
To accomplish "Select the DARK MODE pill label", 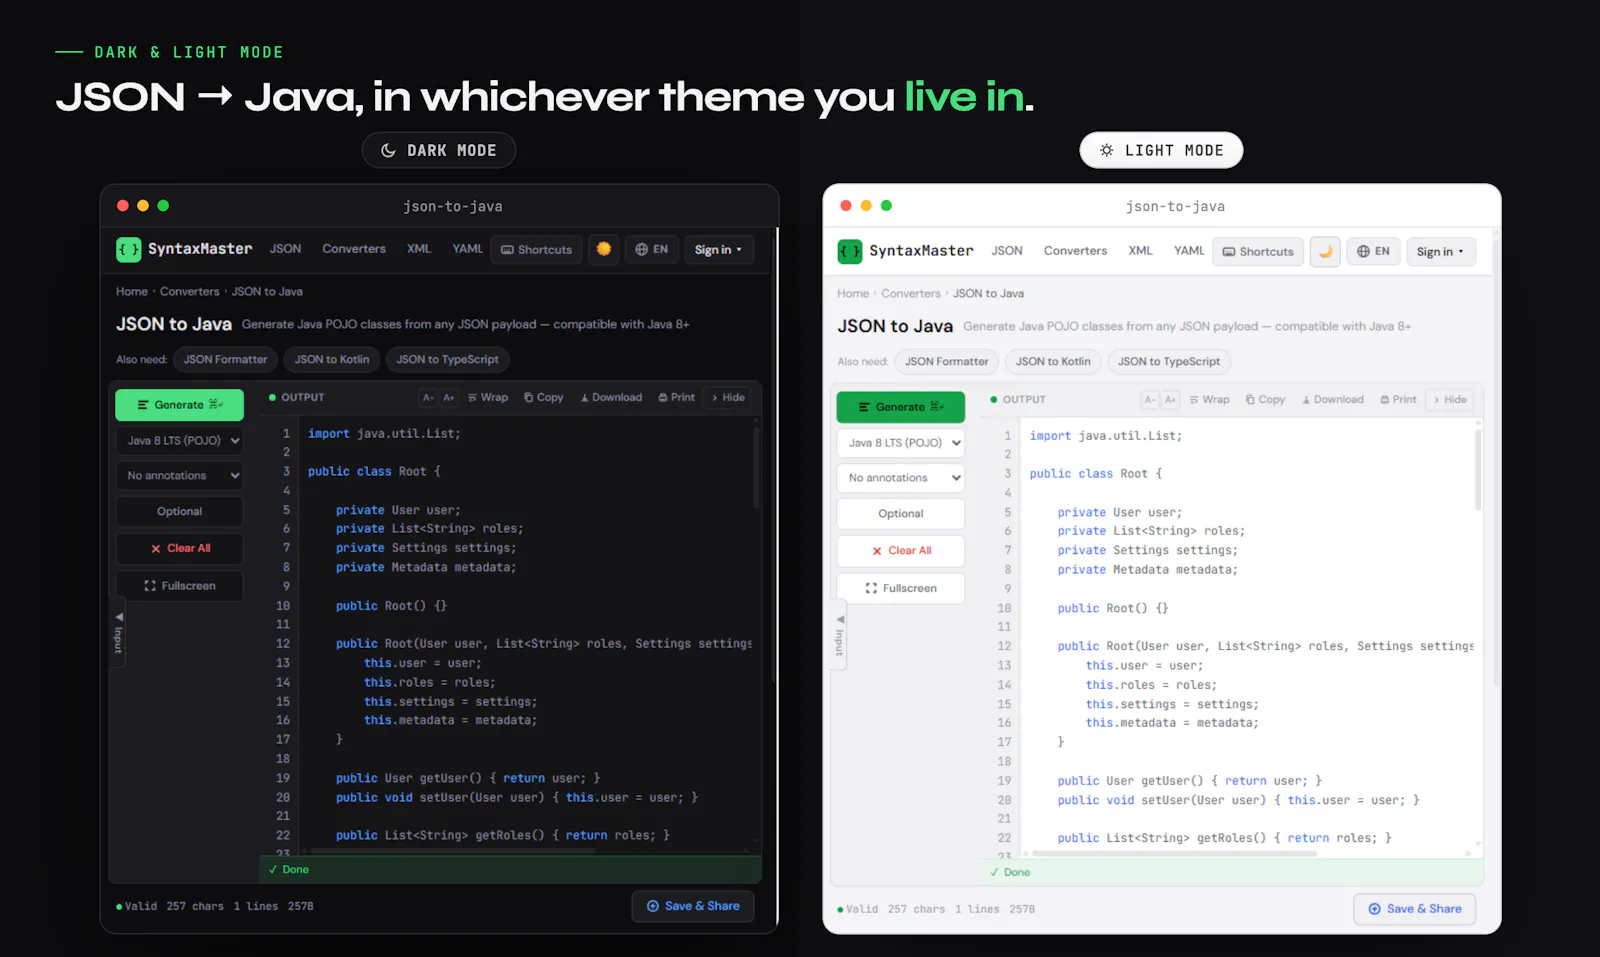I will point(439,150).
